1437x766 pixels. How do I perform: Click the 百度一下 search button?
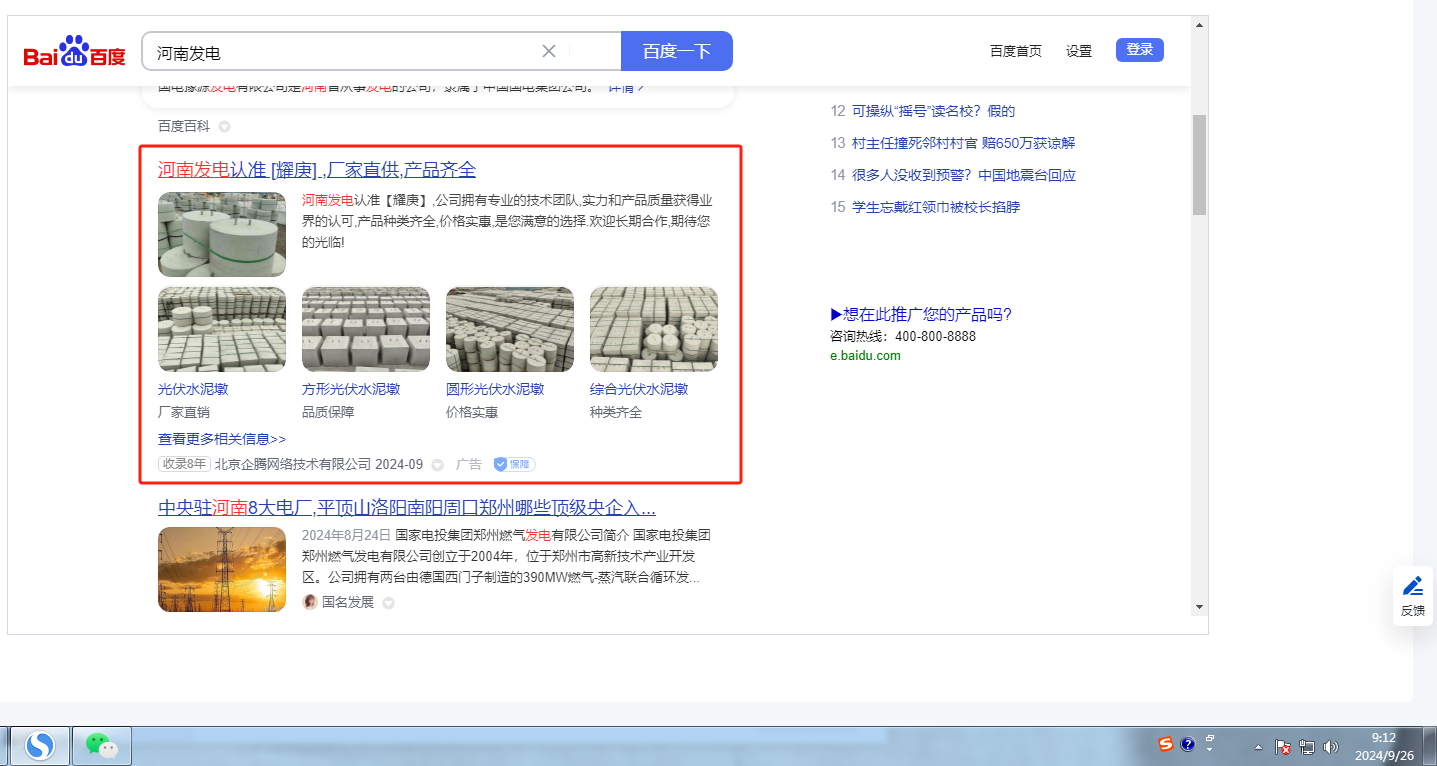(x=677, y=51)
